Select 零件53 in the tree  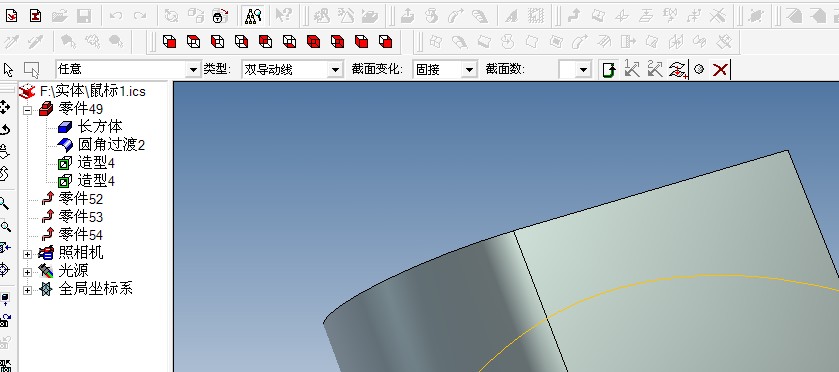pos(80,217)
